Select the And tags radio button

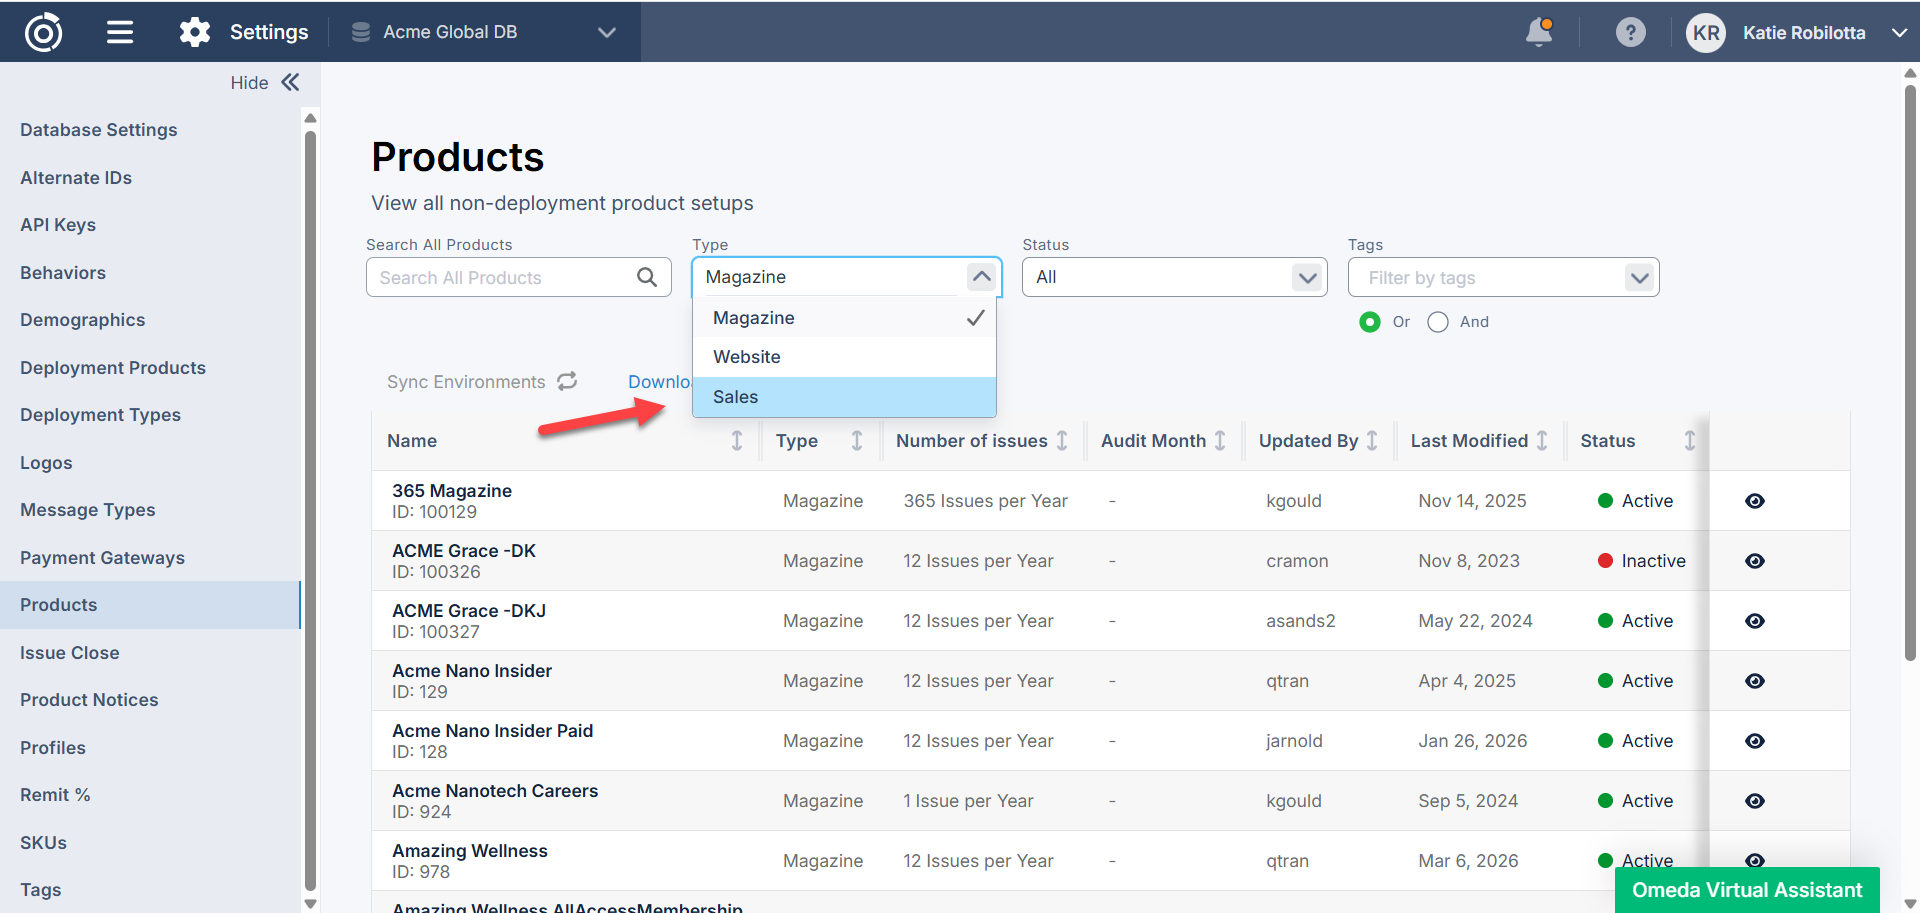[x=1438, y=322]
